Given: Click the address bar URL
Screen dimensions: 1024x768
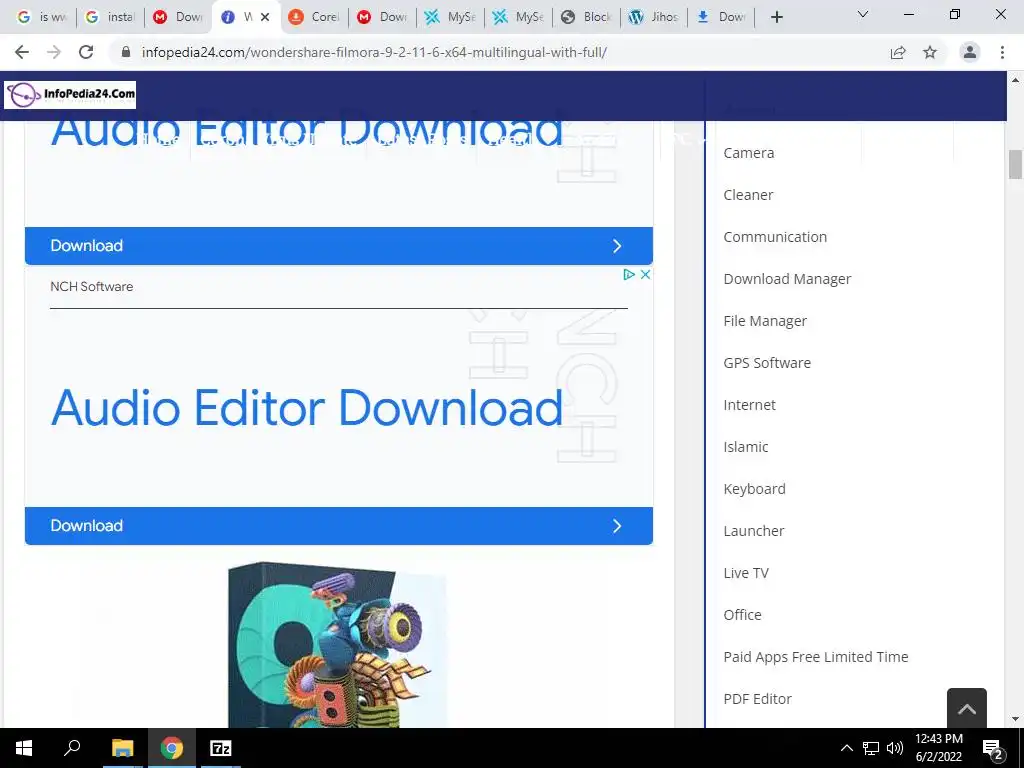Looking at the screenshot, I should [x=374, y=52].
